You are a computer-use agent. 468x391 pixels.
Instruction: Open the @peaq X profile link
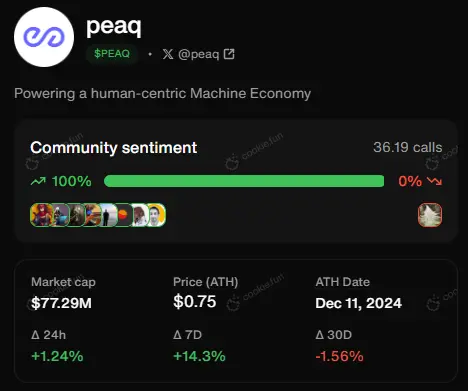[199, 54]
